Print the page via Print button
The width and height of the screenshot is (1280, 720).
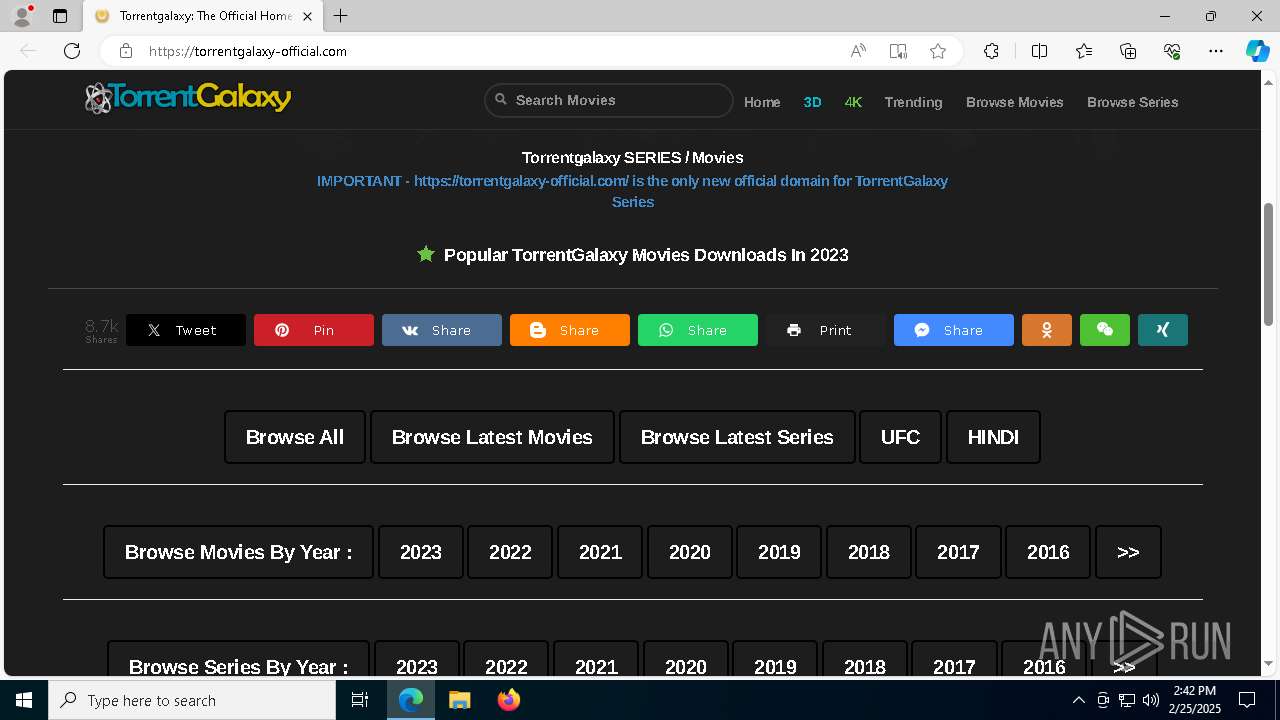point(826,330)
